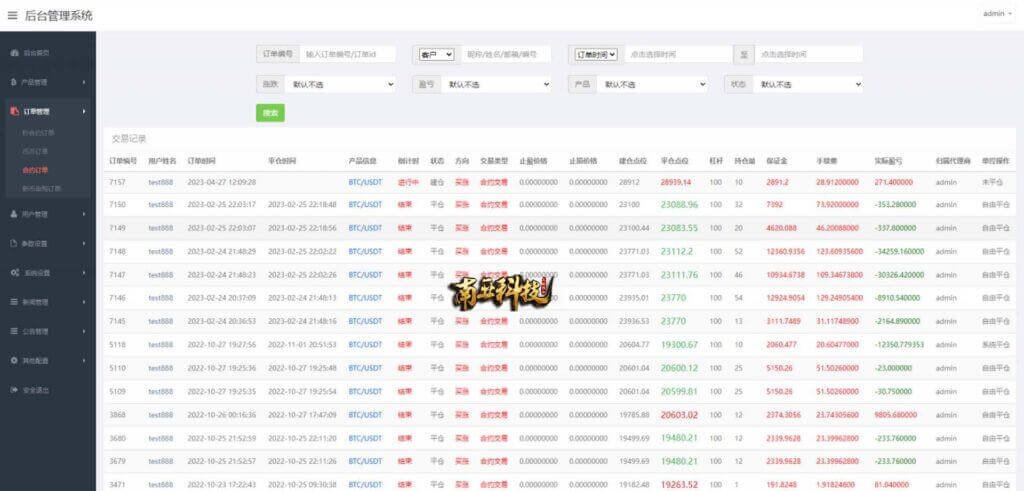
Task: Open the admin user menu at top right
Action: pyautogui.click(x=996, y=14)
